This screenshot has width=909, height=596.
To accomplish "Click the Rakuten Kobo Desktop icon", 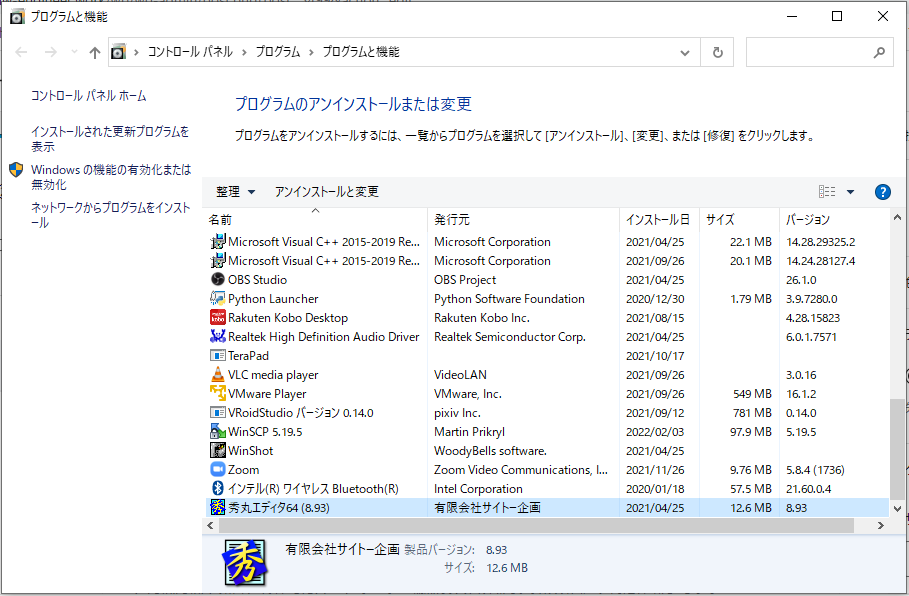I will pyautogui.click(x=217, y=318).
